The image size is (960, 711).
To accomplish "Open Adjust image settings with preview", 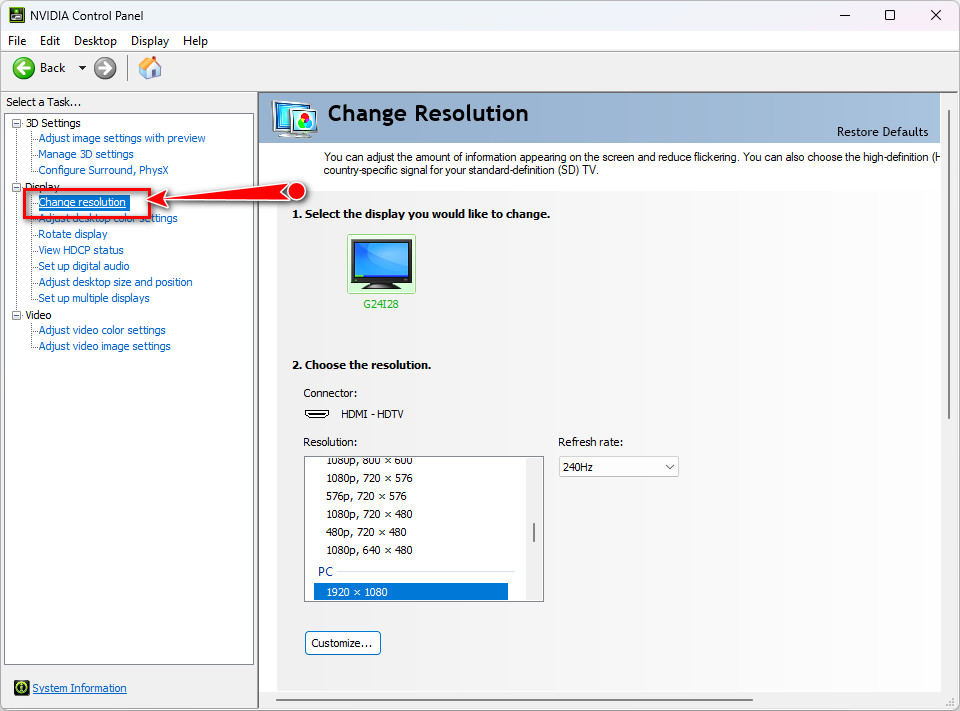I will point(122,138).
